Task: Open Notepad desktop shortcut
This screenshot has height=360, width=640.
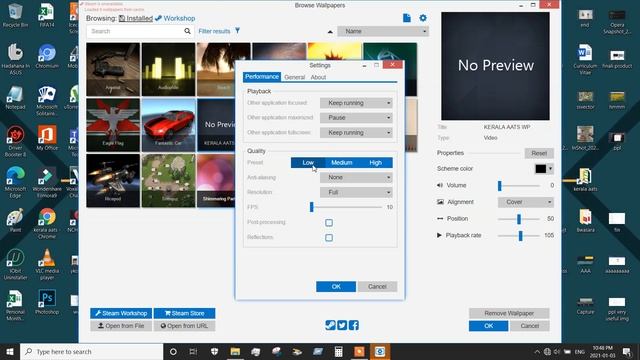Action: point(15,98)
